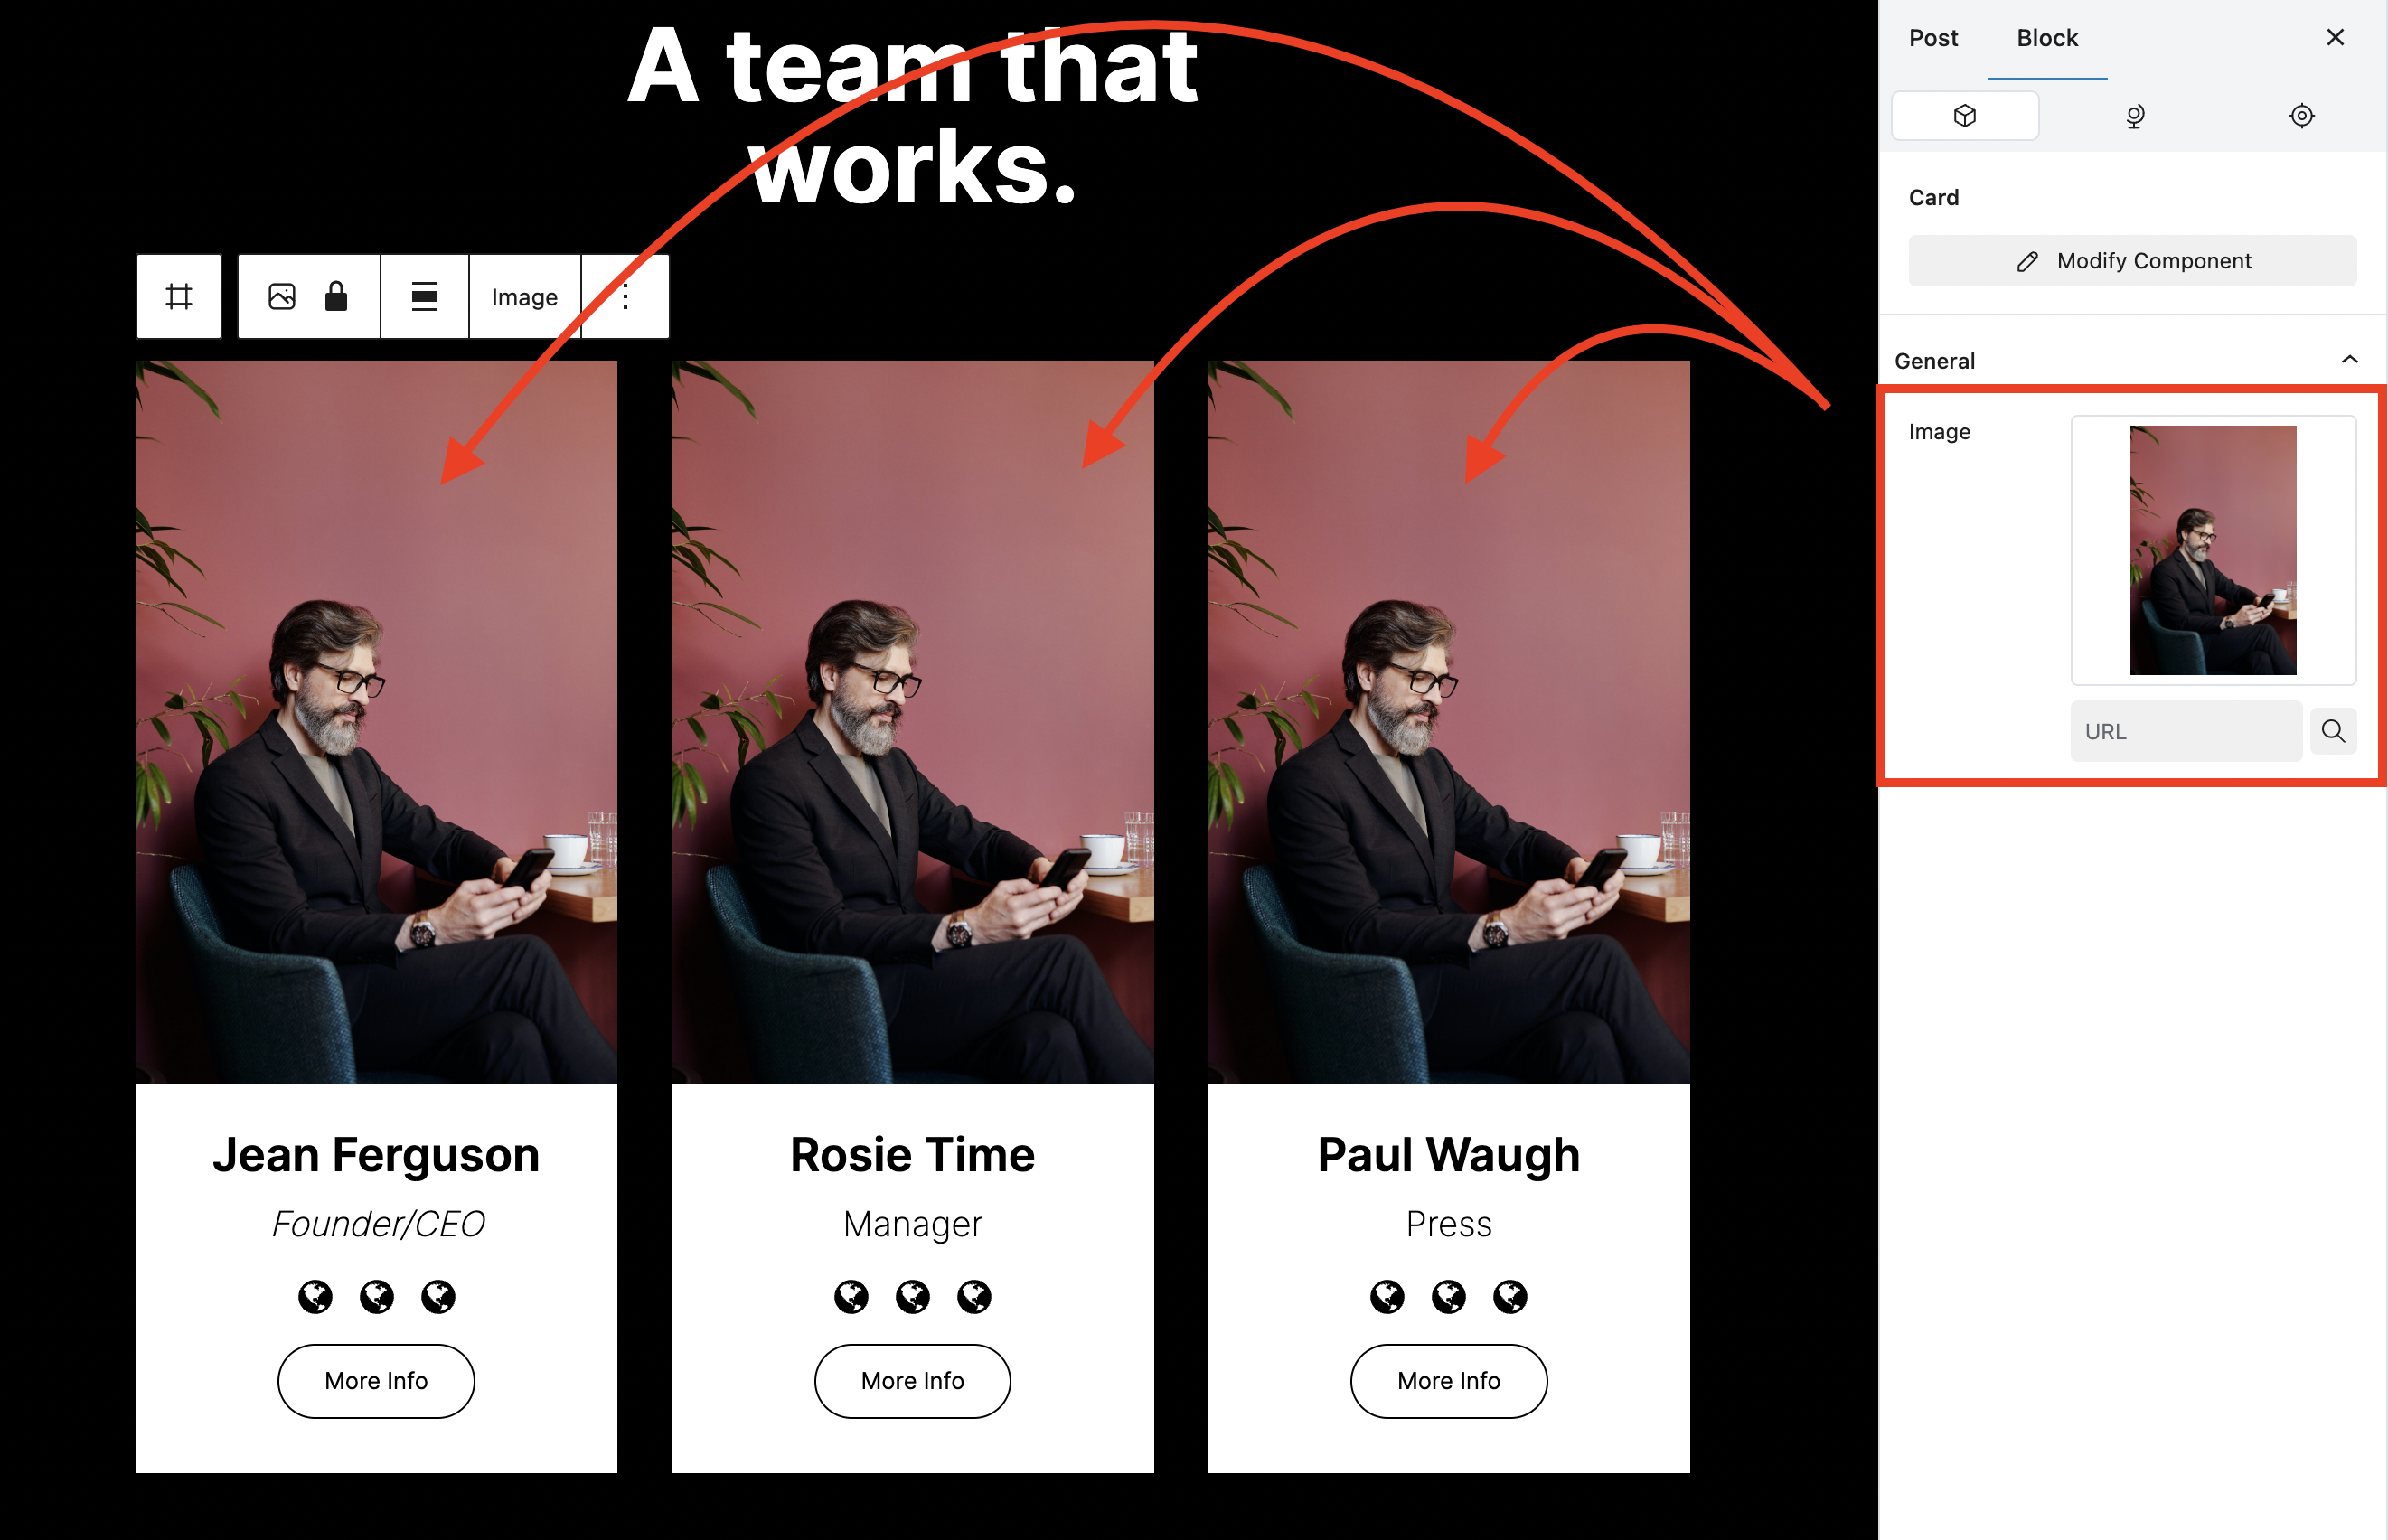This screenshot has width=2388, height=1540.
Task: Click More Info under Jean Ferguson
Action: click(x=376, y=1381)
